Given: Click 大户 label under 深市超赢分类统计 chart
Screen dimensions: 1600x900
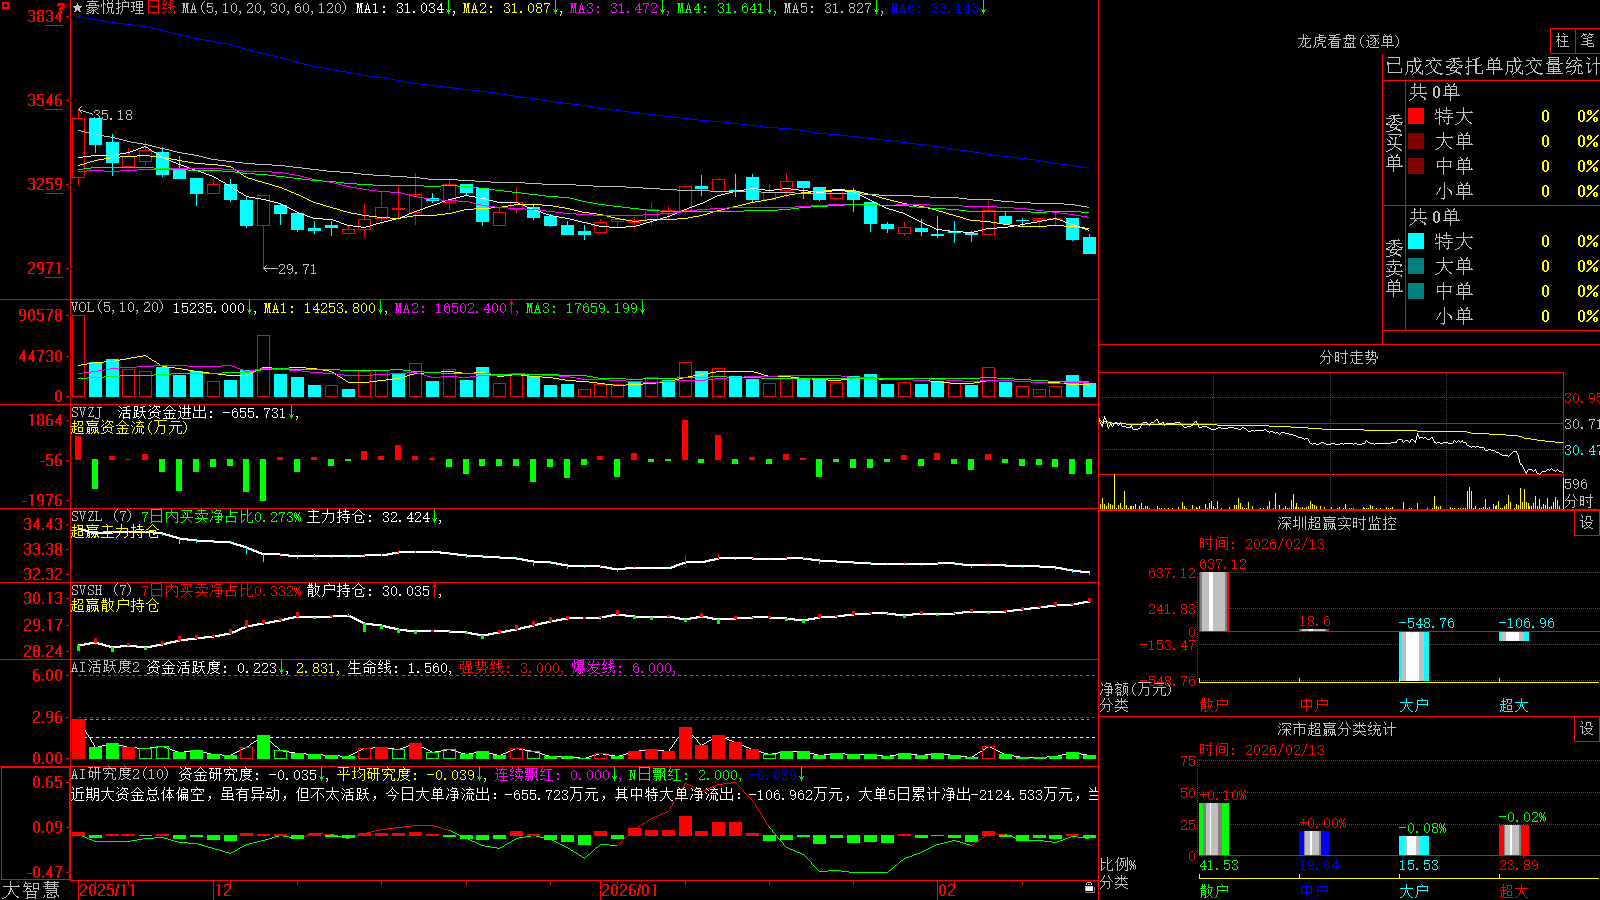Looking at the screenshot, I should pyautogui.click(x=1414, y=891).
